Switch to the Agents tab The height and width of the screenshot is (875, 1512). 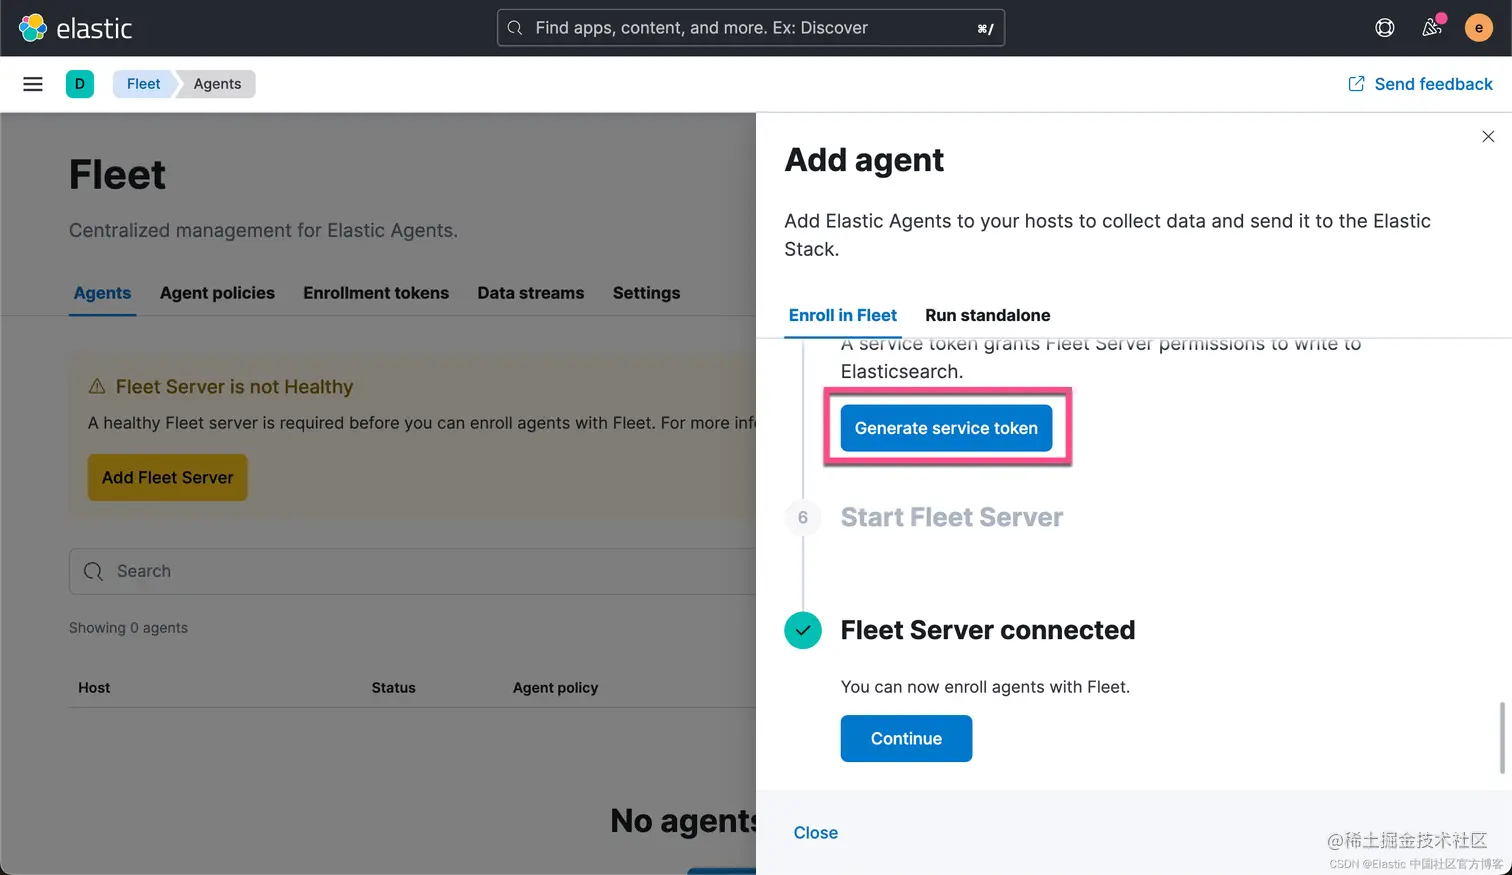click(x=102, y=293)
